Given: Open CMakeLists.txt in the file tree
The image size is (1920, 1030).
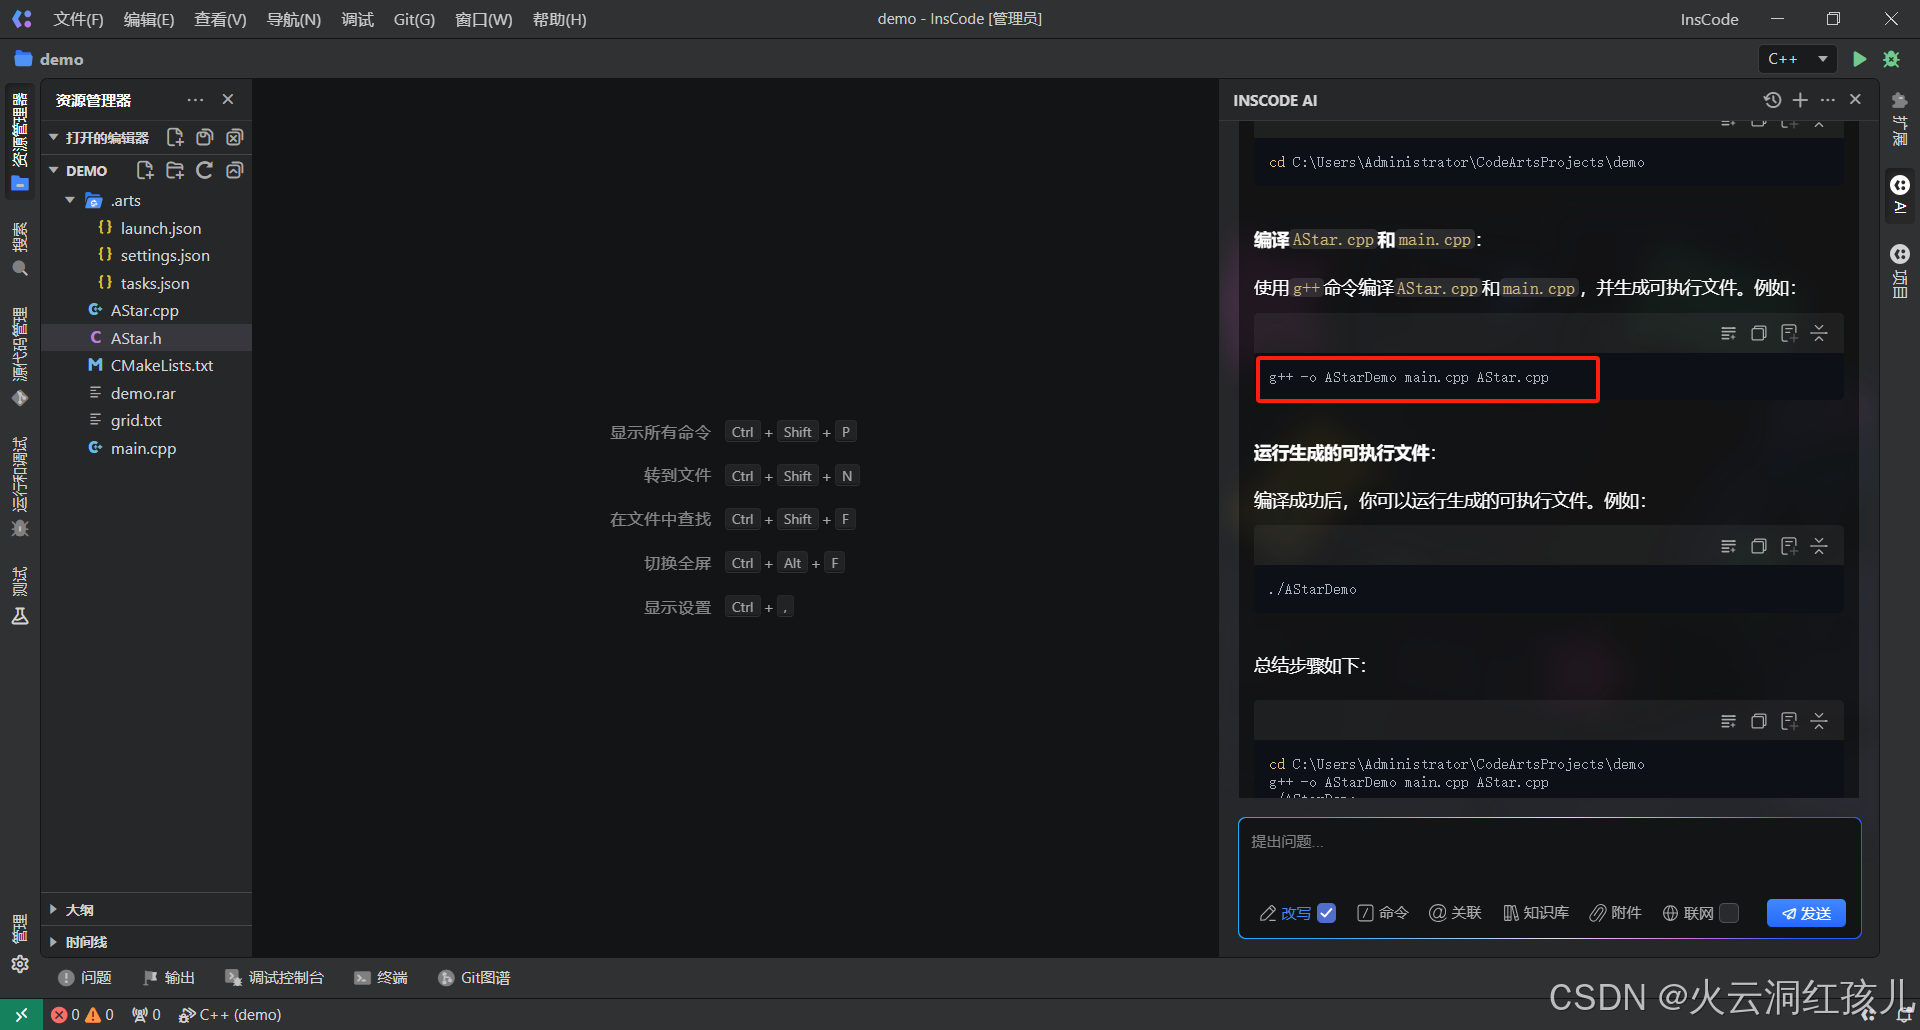Looking at the screenshot, I should point(162,365).
